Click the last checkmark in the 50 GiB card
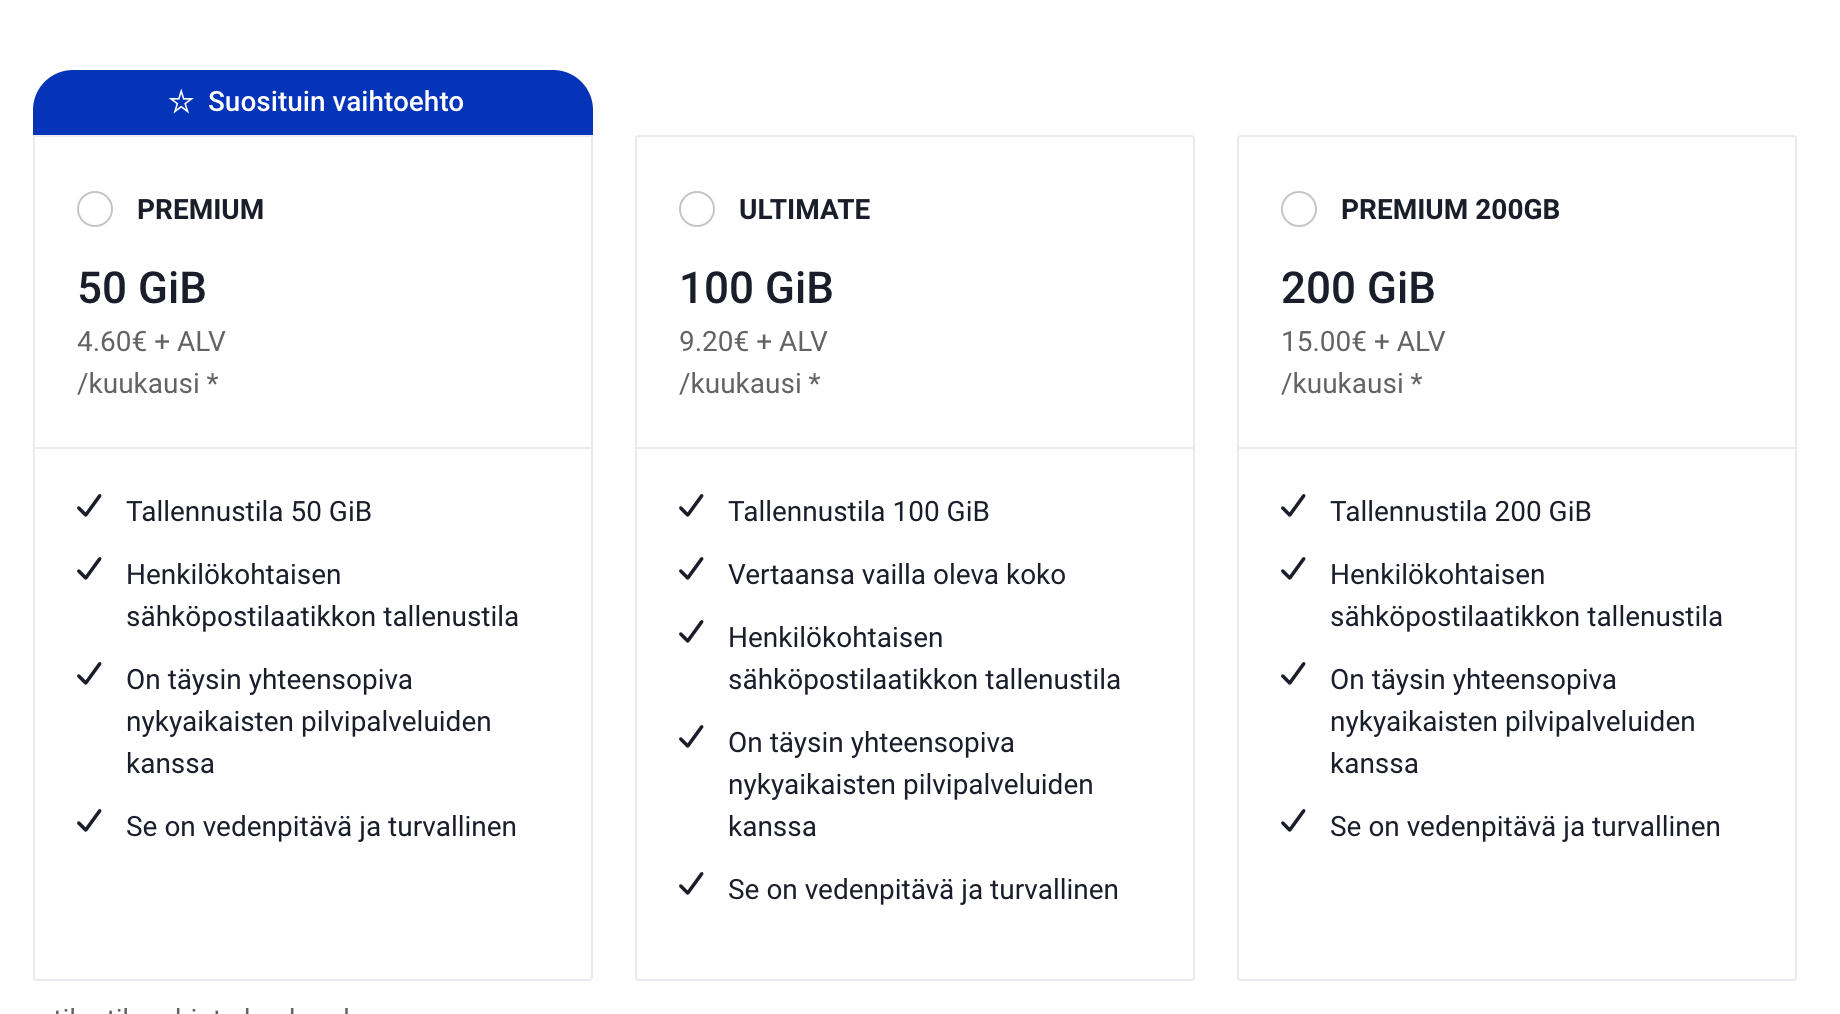 coord(90,822)
